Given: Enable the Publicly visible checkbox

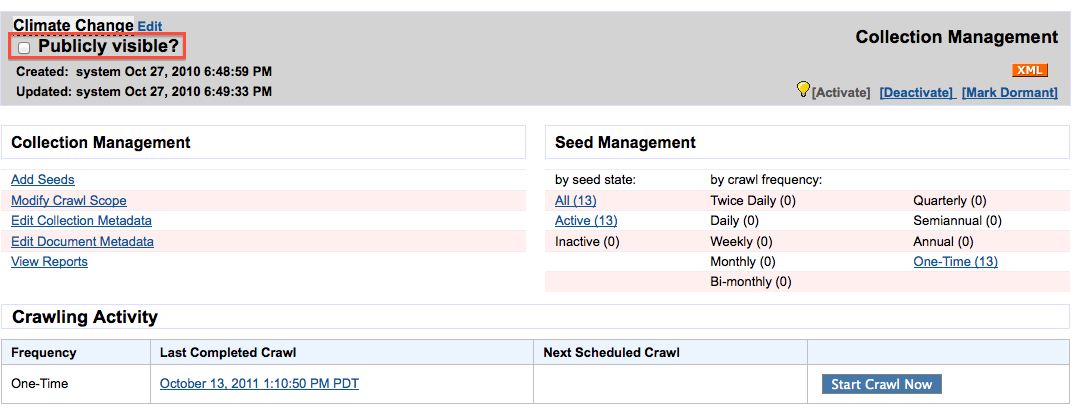Looking at the screenshot, I should pos(24,47).
